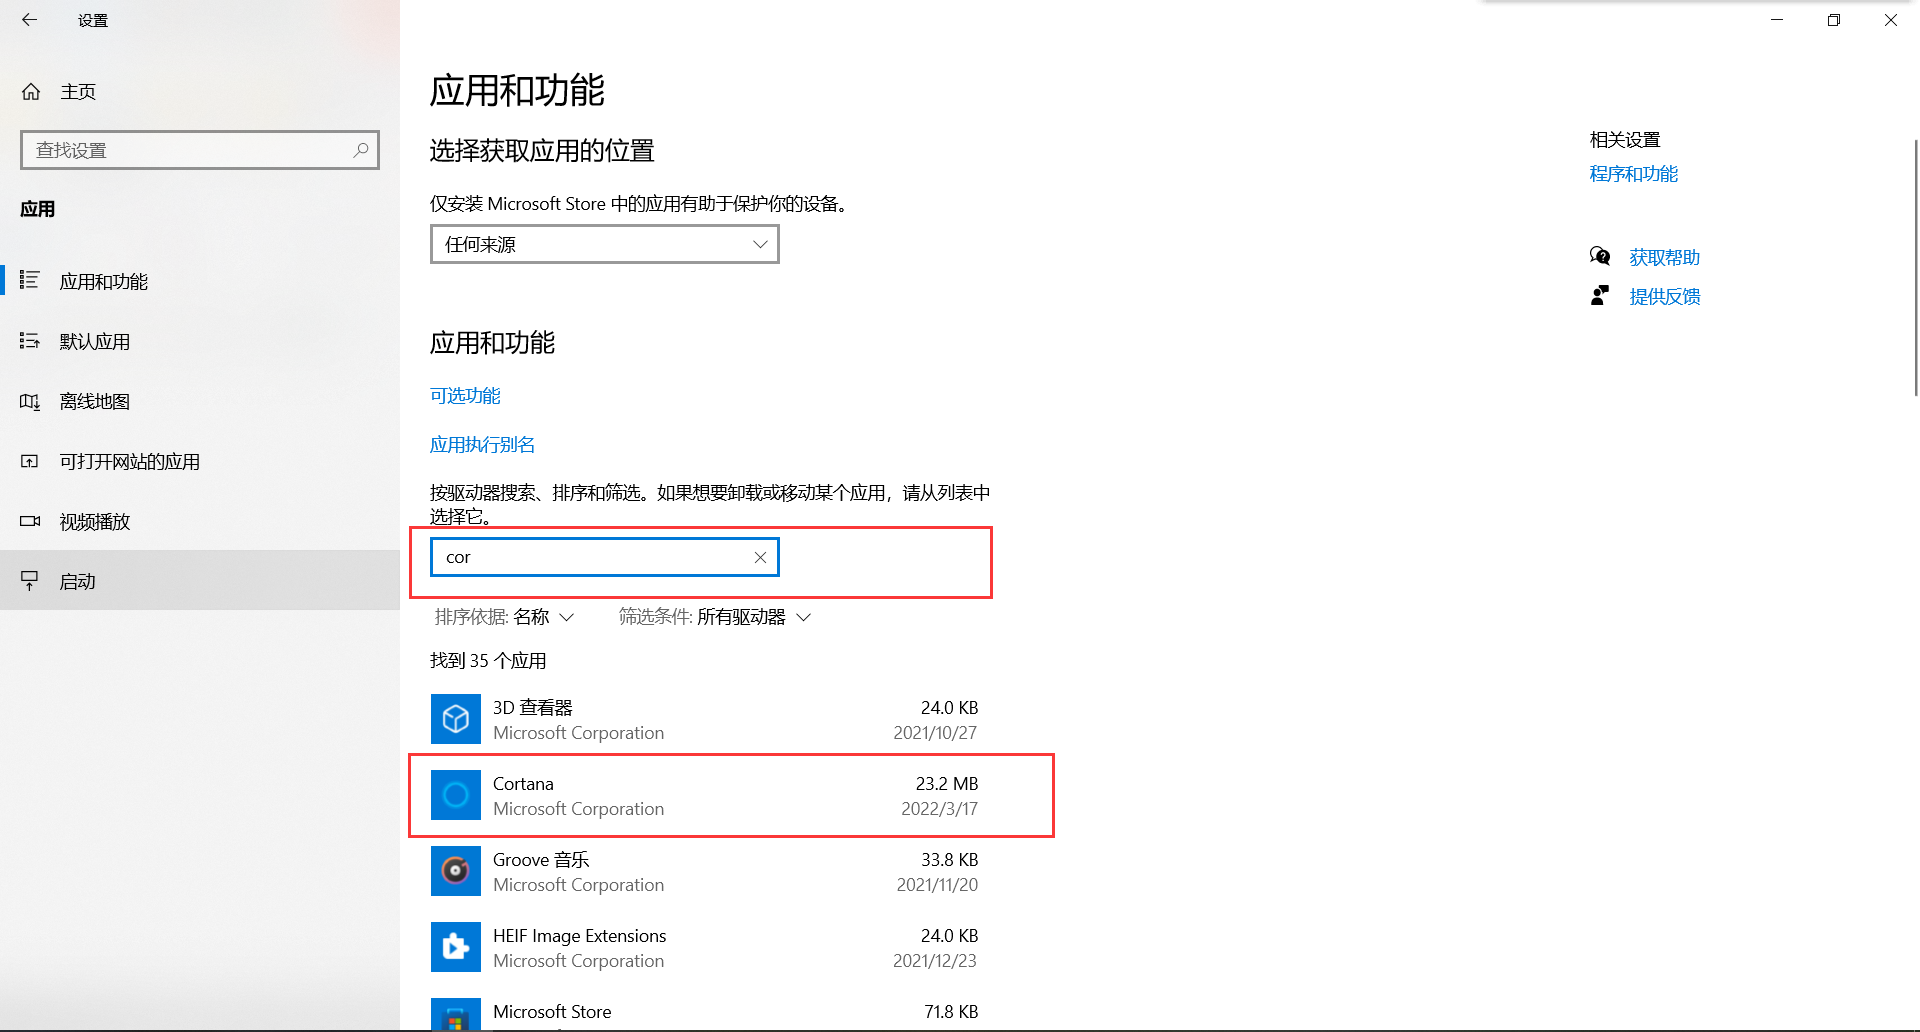Click the 离线地图 map icon
1920x1032 pixels.
point(30,401)
